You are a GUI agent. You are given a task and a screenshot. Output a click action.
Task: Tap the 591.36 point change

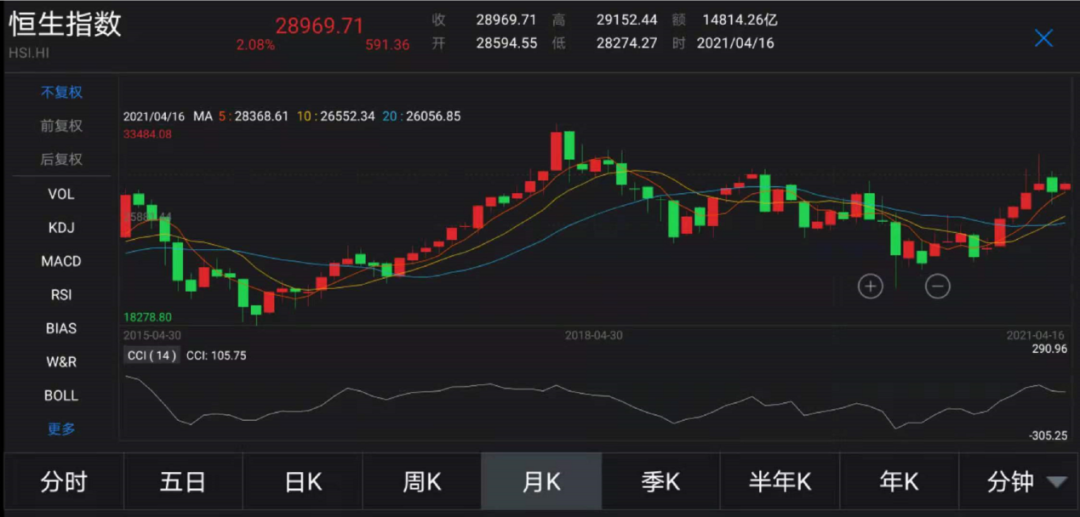click(387, 45)
